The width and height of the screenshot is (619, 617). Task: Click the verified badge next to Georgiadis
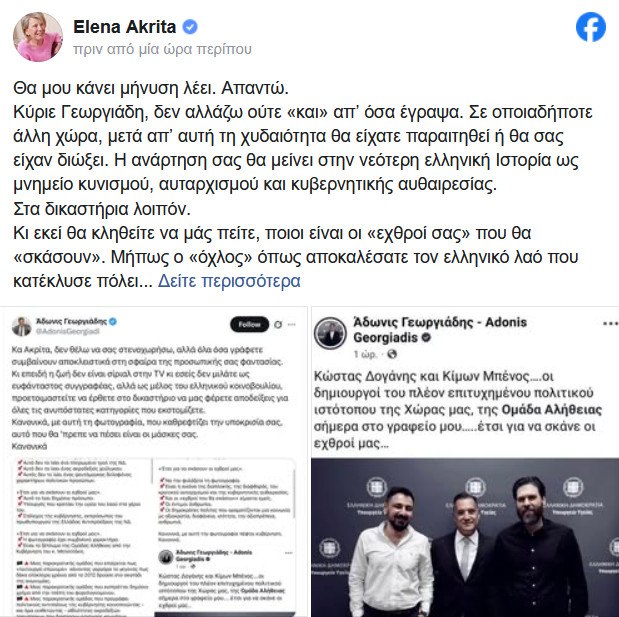426,338
